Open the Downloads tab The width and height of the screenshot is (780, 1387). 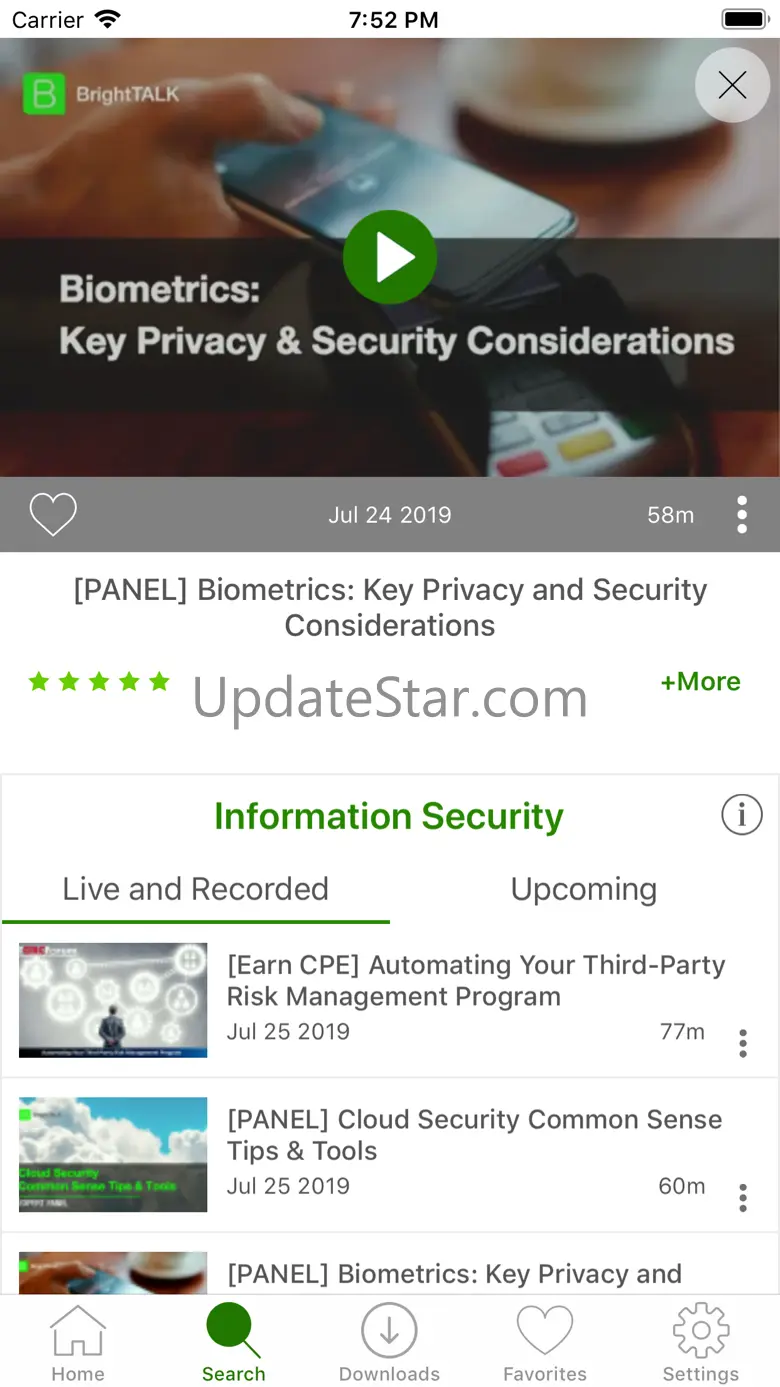tap(389, 1344)
